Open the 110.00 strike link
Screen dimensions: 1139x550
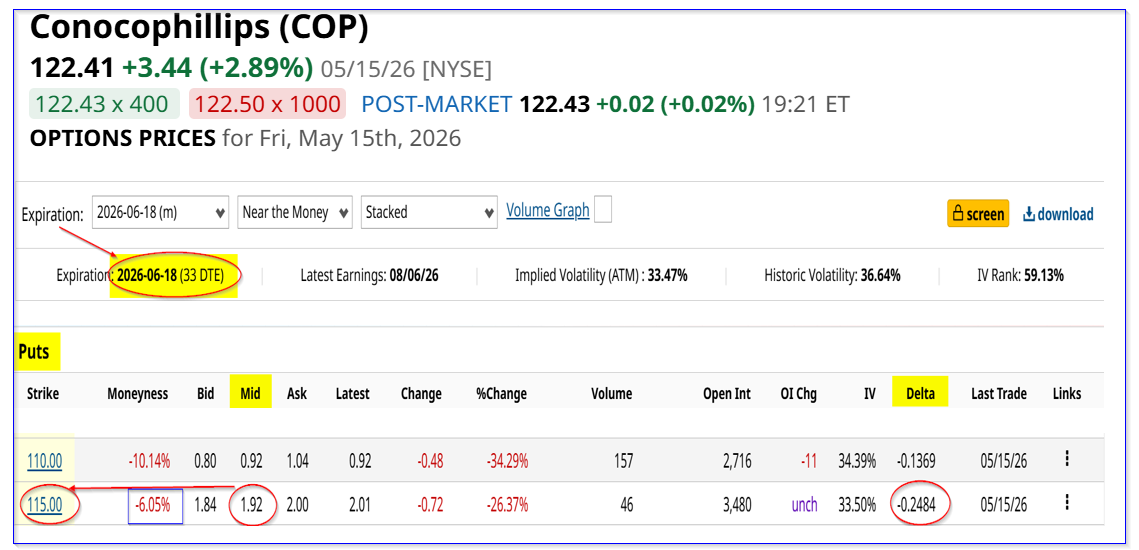44,460
